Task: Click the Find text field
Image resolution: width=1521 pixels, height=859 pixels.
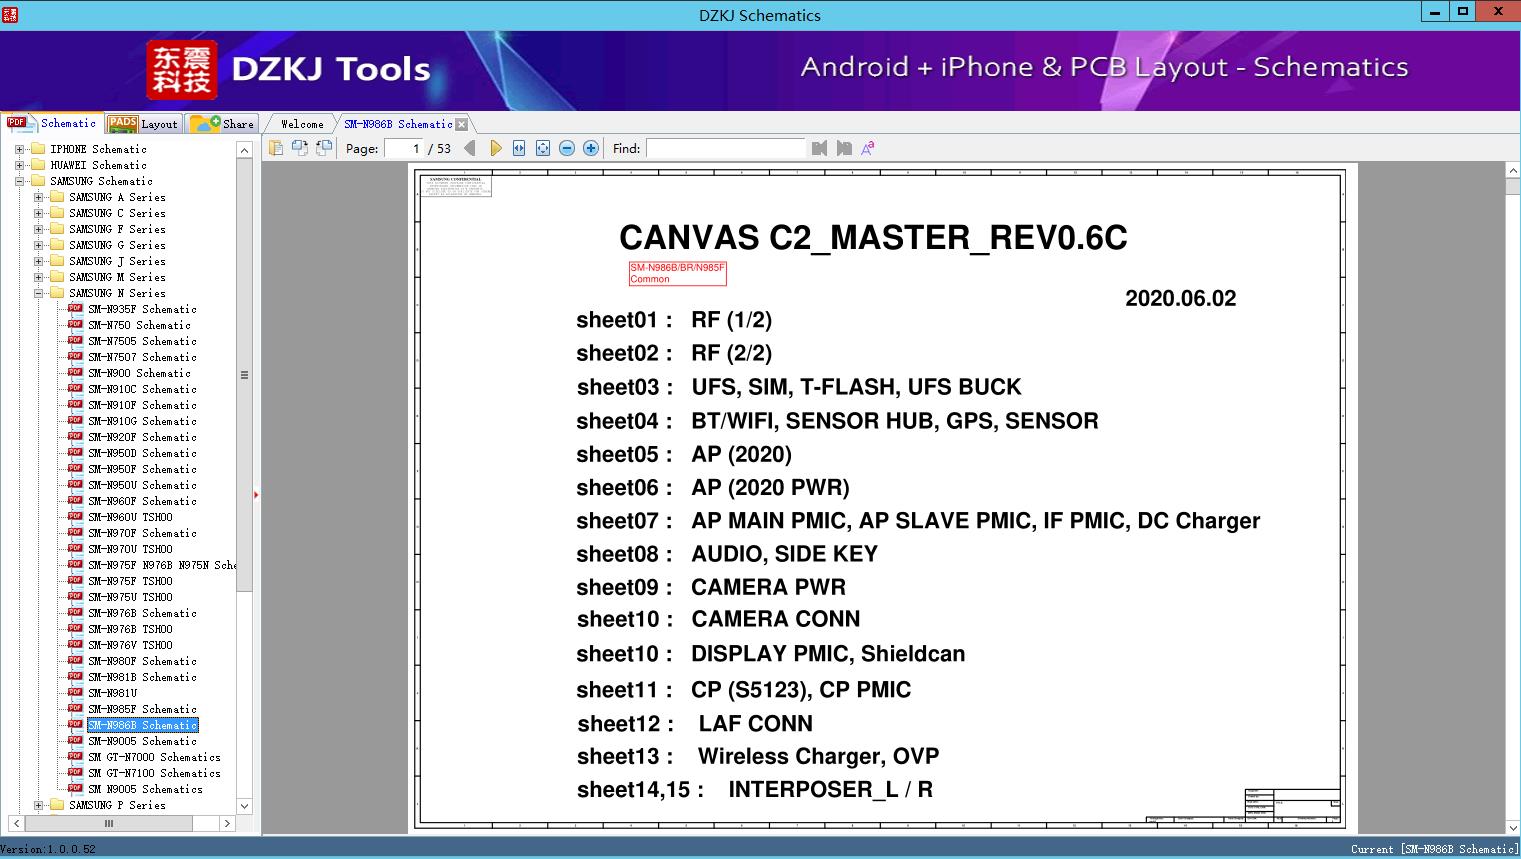Action: (725, 148)
